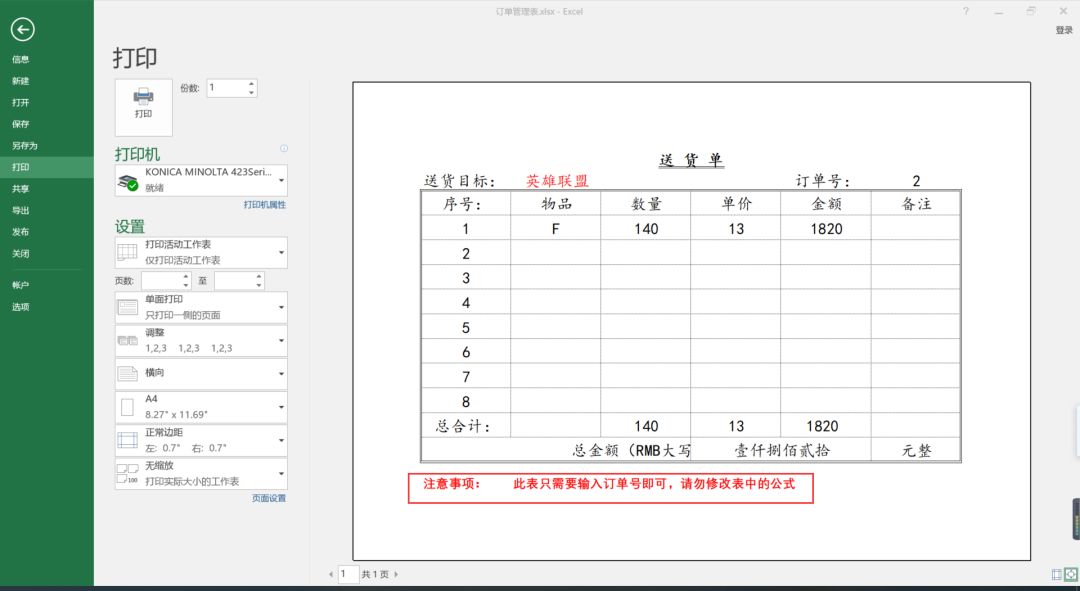
Task: Open the landscape orientation dropdown
Action: pyautogui.click(x=201, y=373)
